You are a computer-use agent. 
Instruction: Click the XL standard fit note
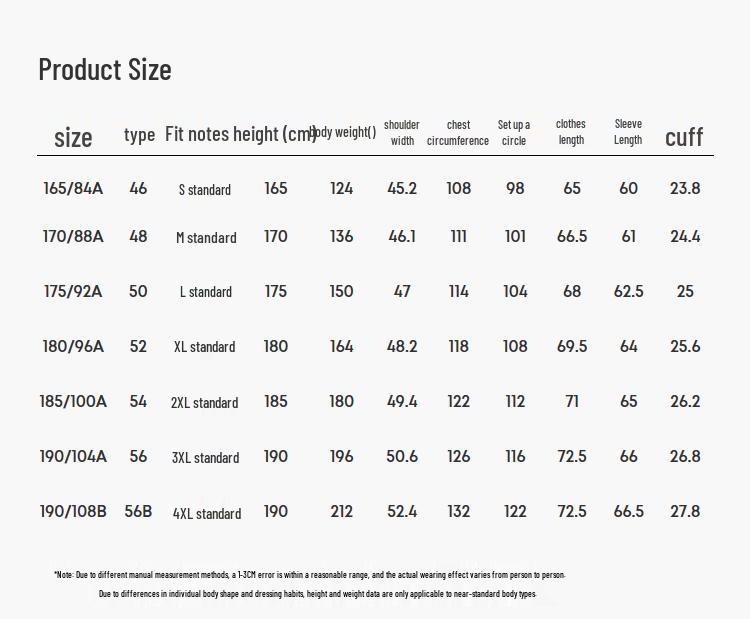(205, 347)
